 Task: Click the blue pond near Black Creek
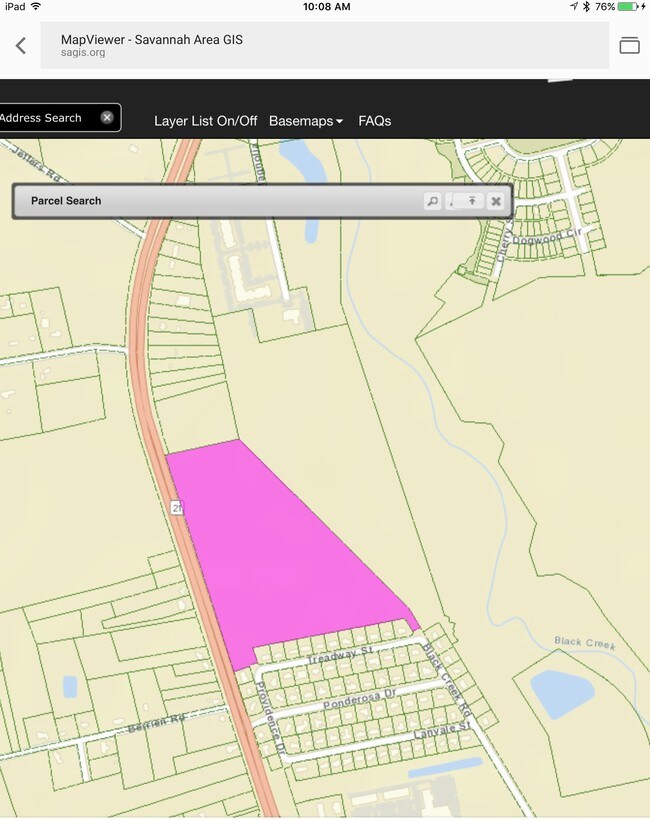[x=560, y=691]
